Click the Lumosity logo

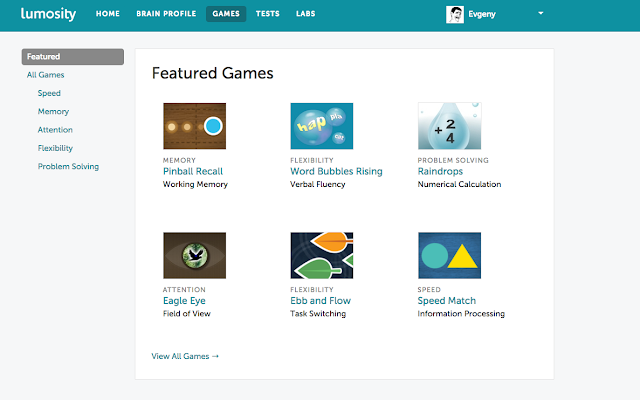(48, 14)
